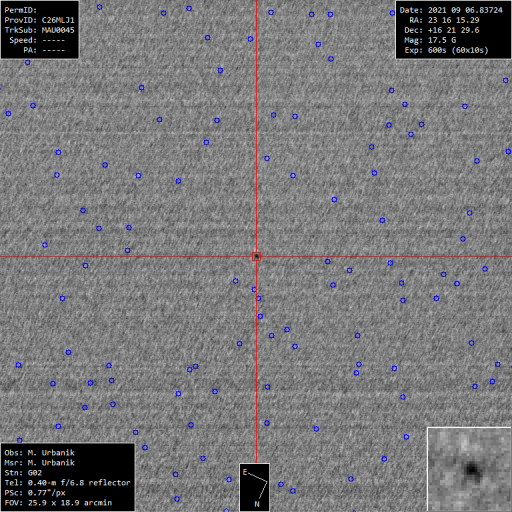Click the red target box at crosshair center
This screenshot has width=512, height=512.
coord(256,256)
